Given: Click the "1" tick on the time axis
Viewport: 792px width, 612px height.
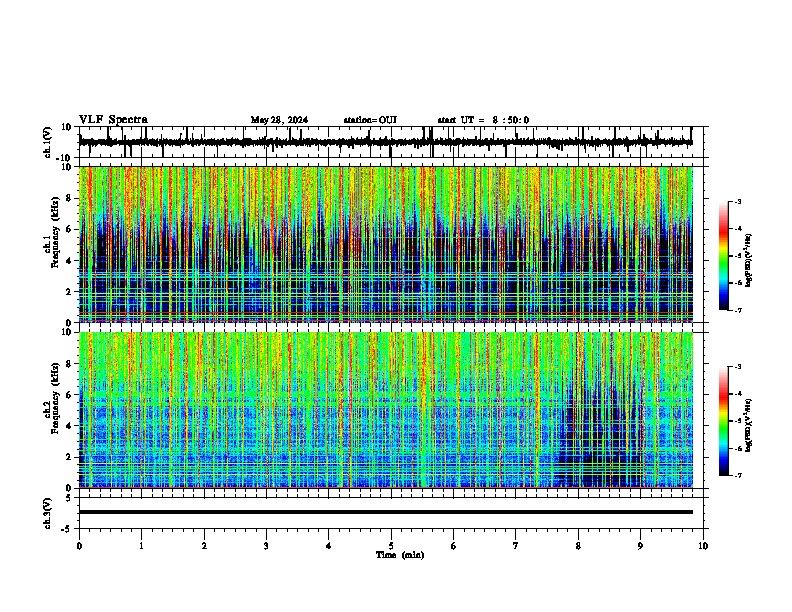Looking at the screenshot, I should tap(141, 546).
